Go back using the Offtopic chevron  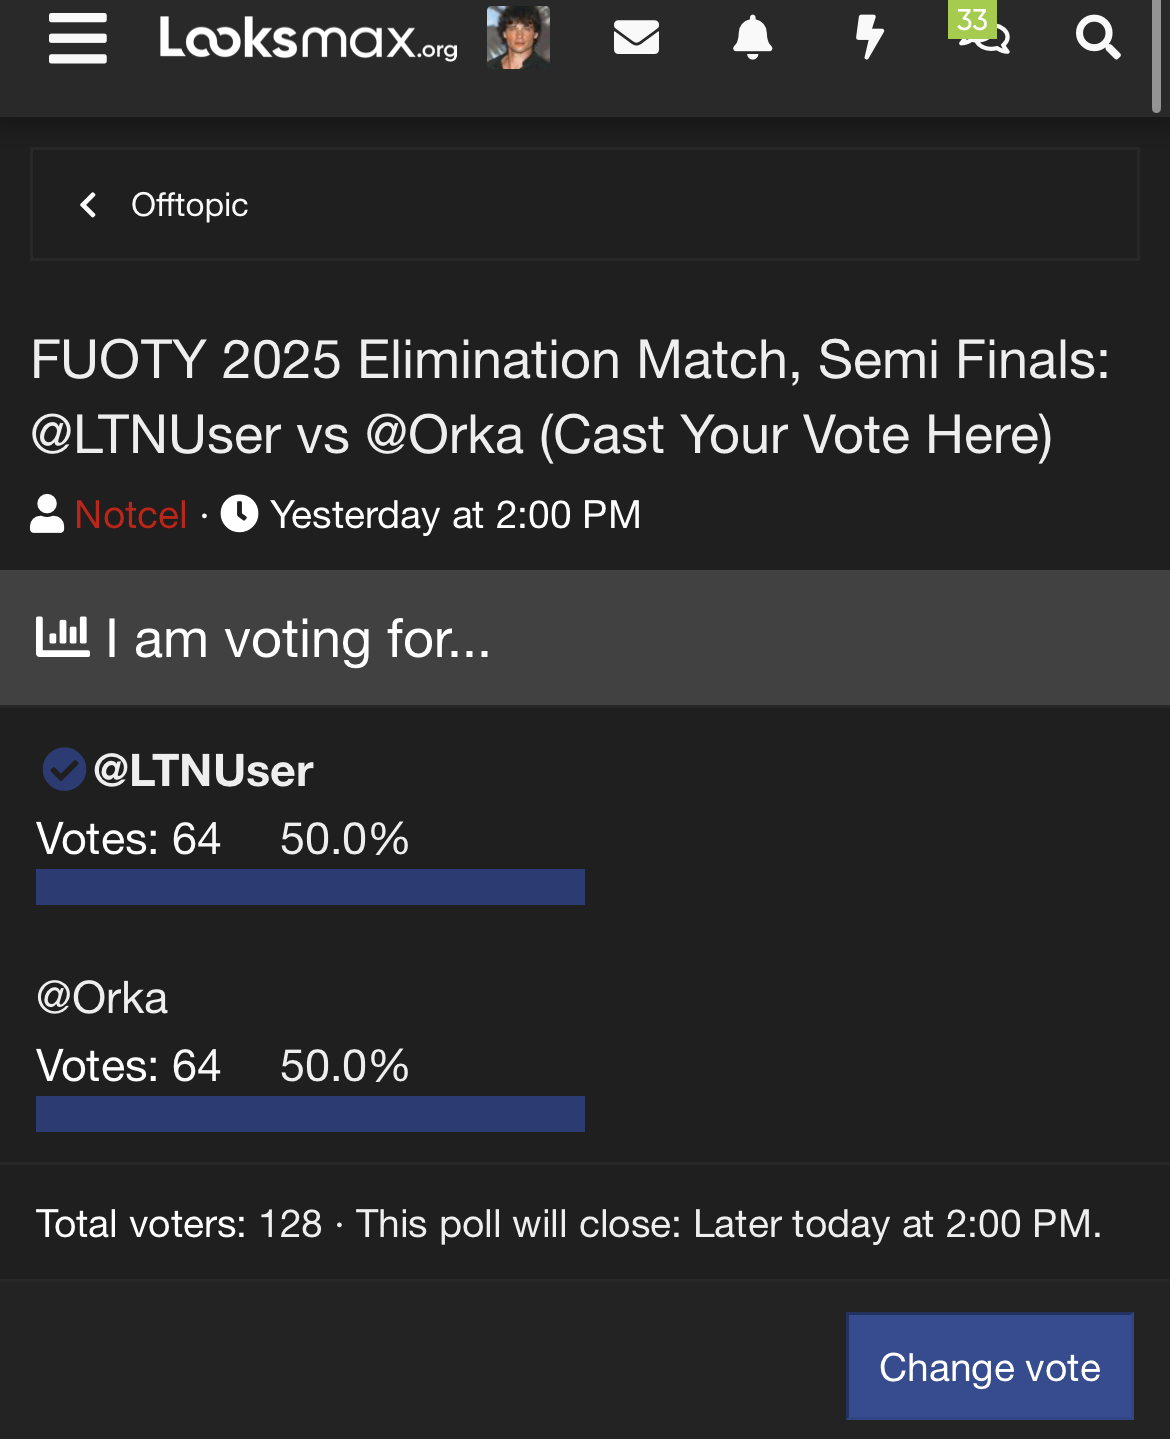pyautogui.click(x=89, y=205)
